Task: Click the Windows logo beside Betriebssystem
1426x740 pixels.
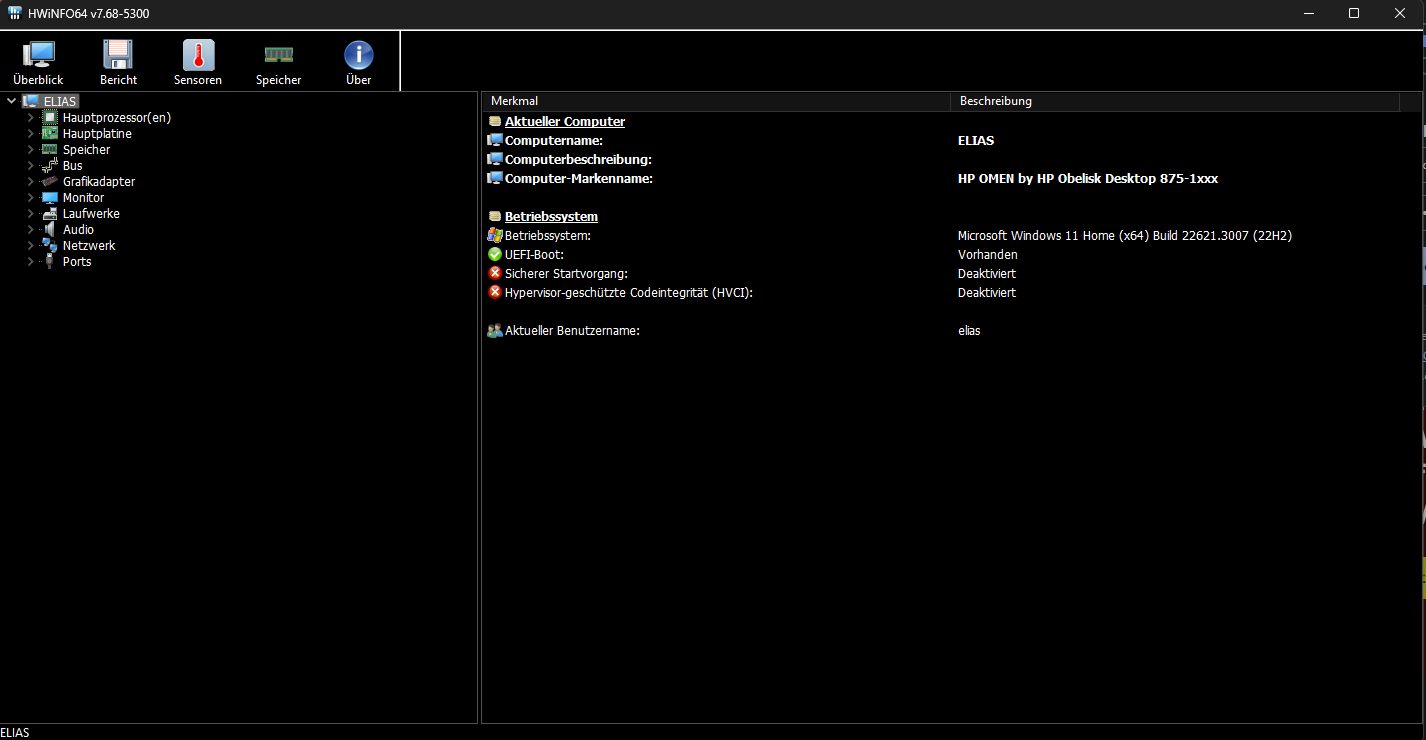Action: 494,235
